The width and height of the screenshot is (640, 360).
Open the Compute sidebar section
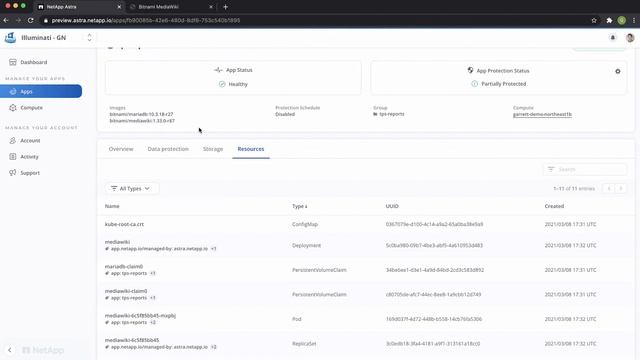[31, 108]
